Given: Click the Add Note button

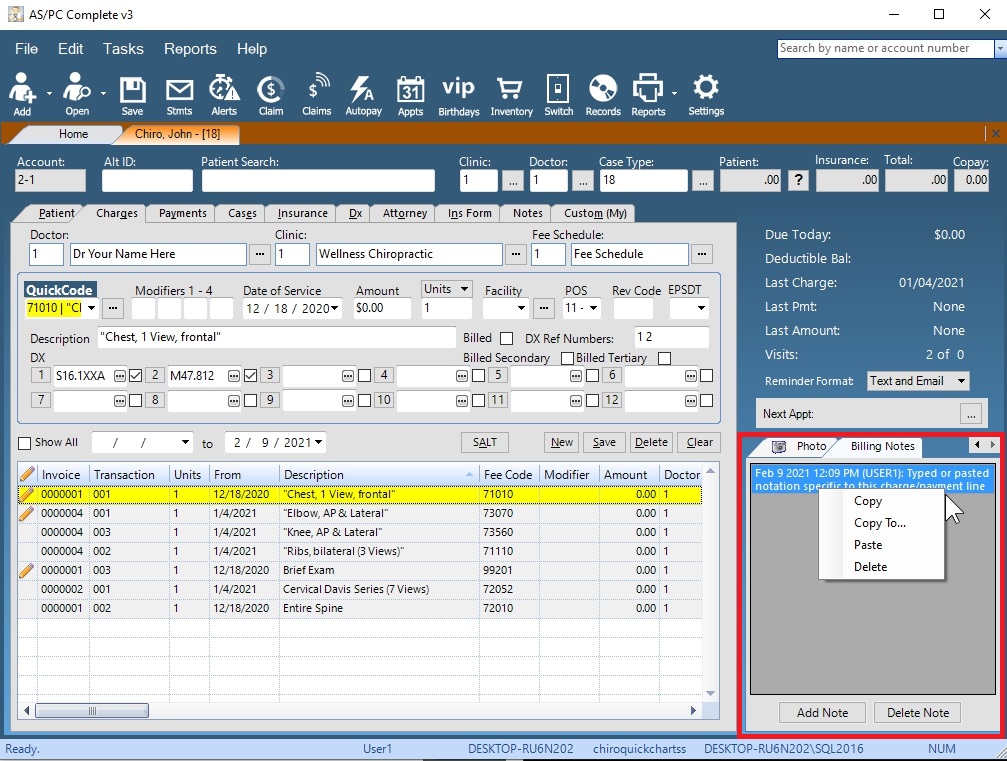Looking at the screenshot, I should [822, 712].
